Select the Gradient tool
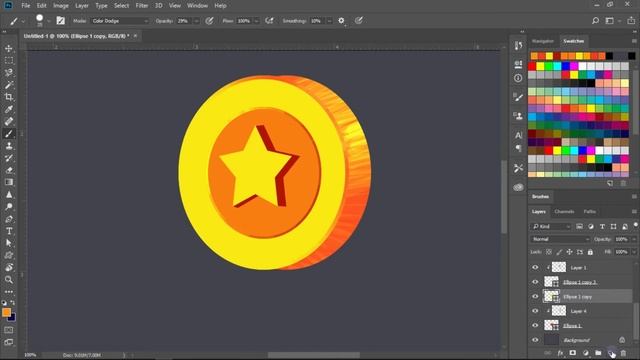640x360 pixels. (x=9, y=182)
